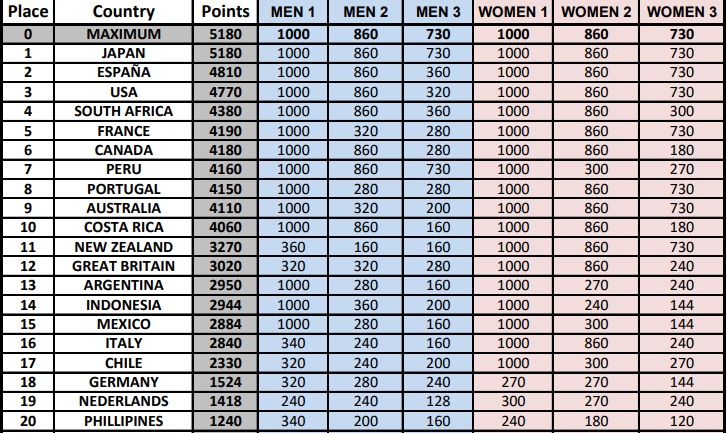727x433 pixels.
Task: Click the MAXIMUM row label
Action: point(123,34)
